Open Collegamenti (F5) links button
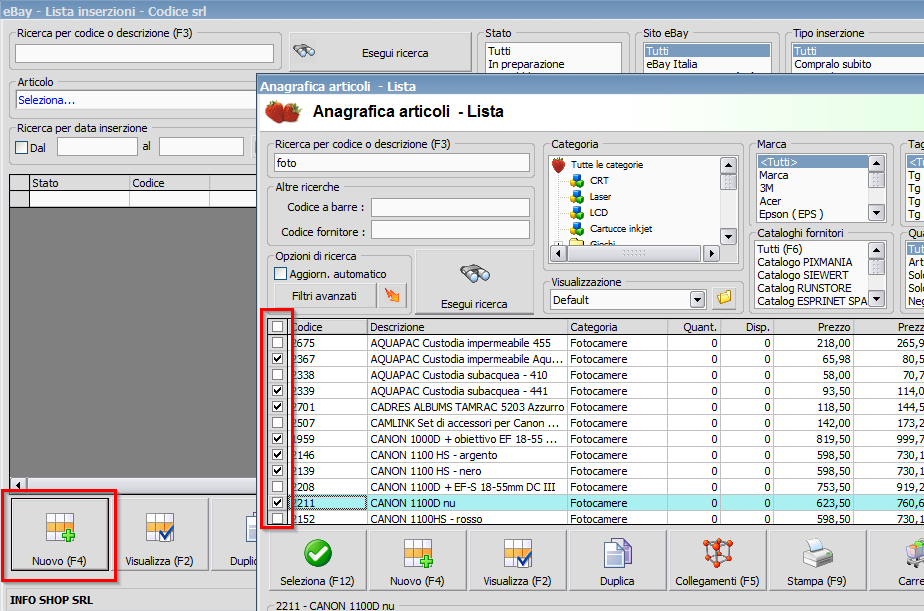This screenshot has width=924, height=611. [717, 560]
